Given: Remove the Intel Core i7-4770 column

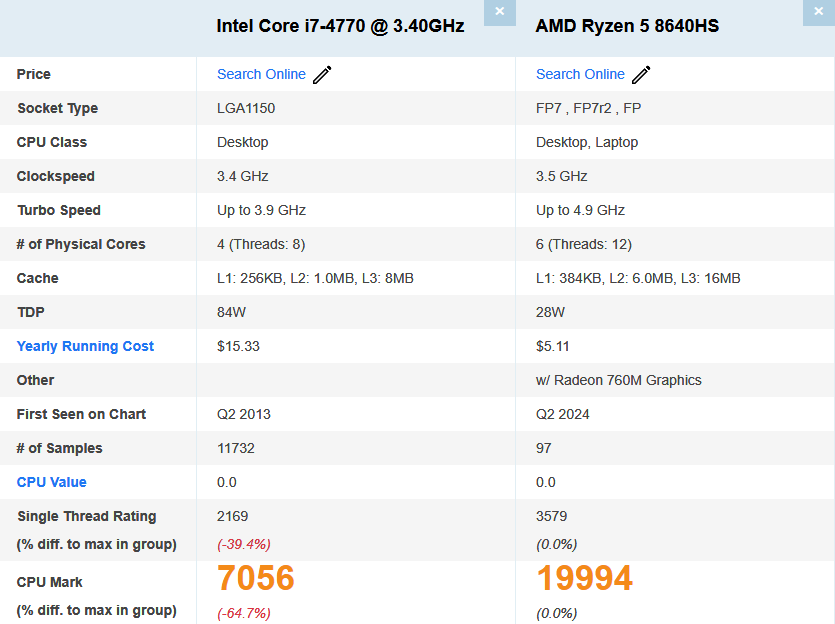Looking at the screenshot, I should coord(500,12).
